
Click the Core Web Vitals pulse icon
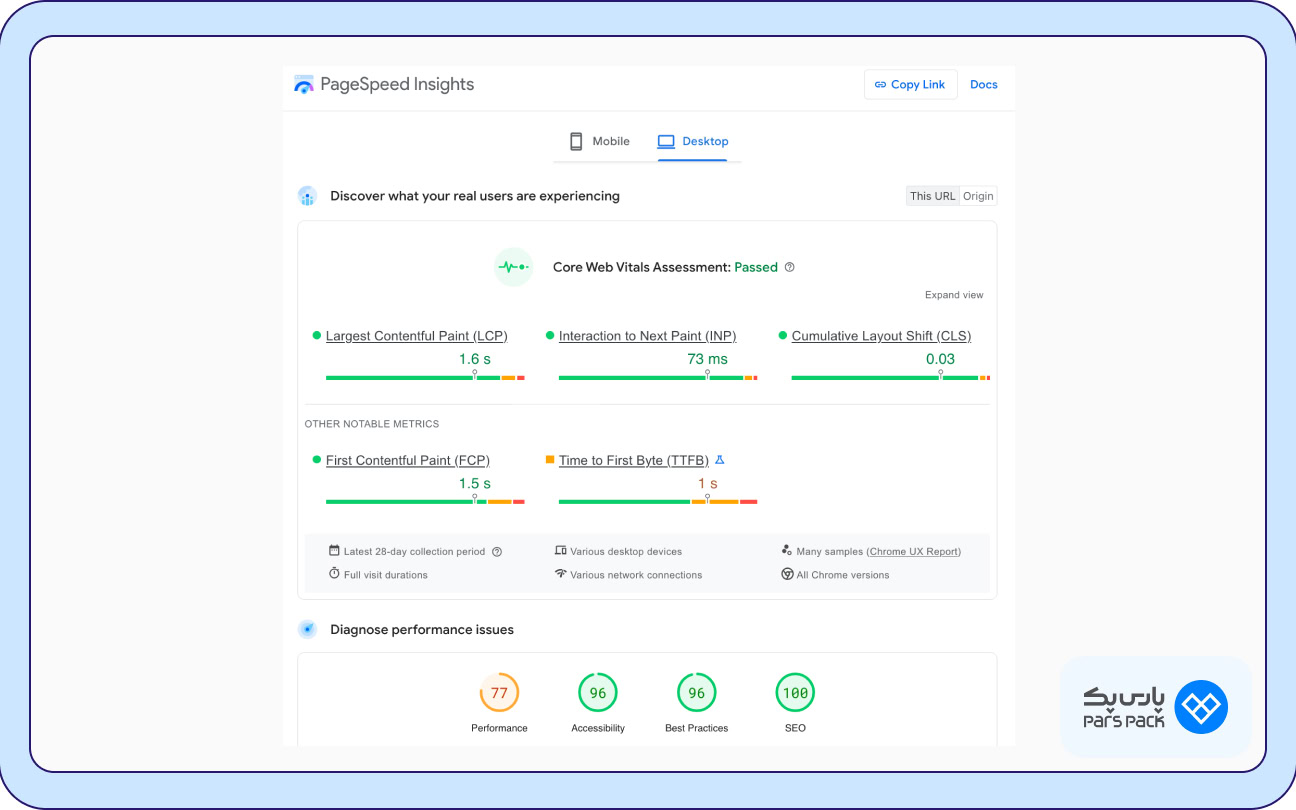tap(514, 267)
